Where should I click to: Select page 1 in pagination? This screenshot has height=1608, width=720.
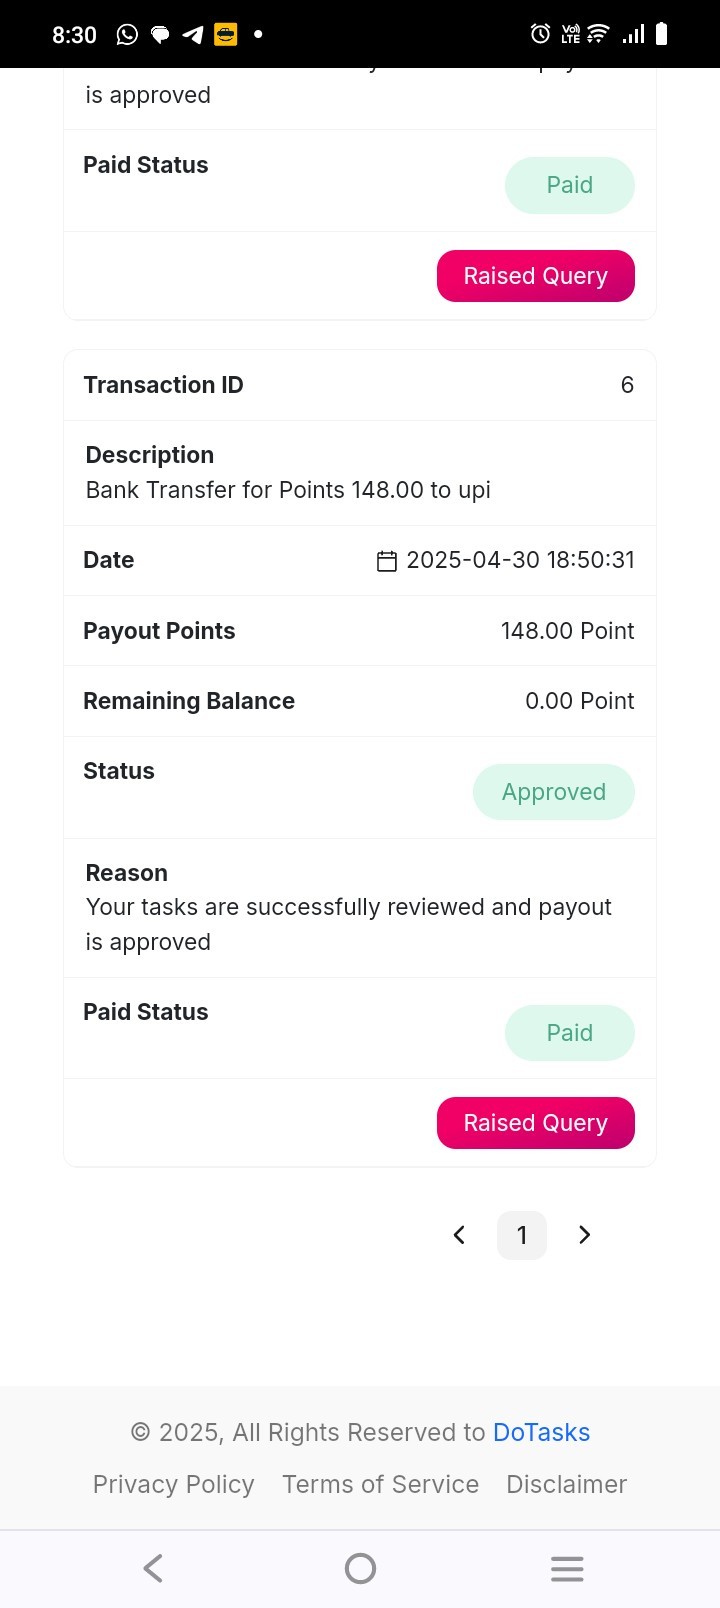click(x=522, y=1235)
